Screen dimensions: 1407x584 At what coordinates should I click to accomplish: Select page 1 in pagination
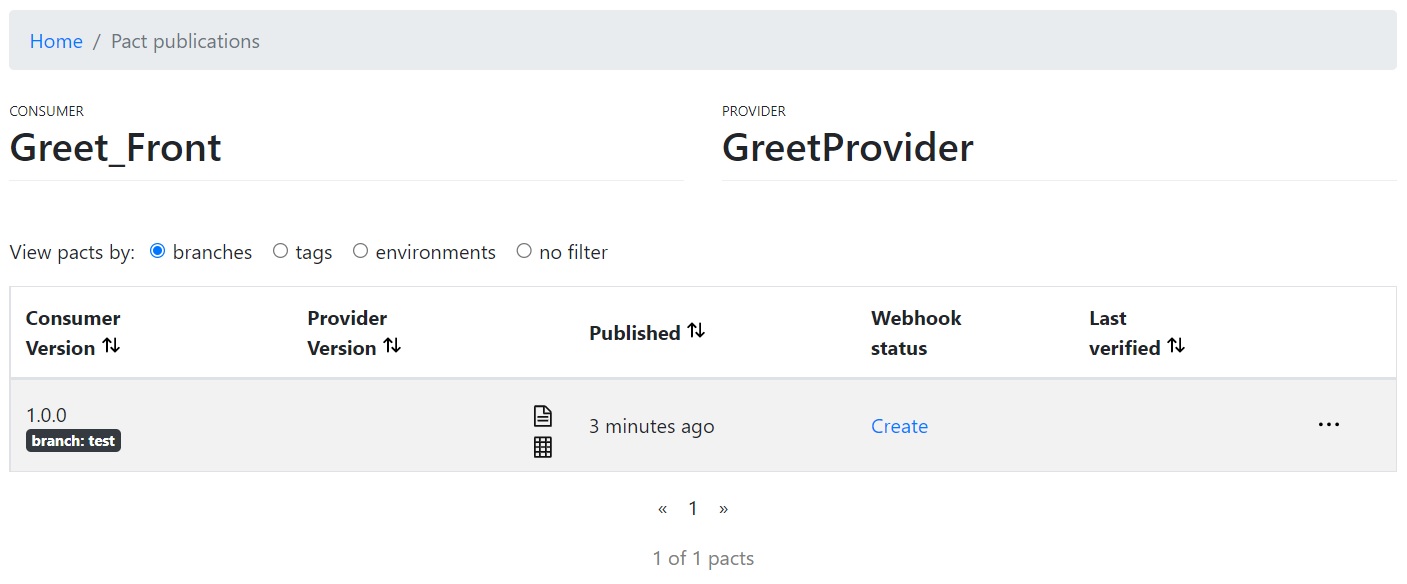coord(692,509)
